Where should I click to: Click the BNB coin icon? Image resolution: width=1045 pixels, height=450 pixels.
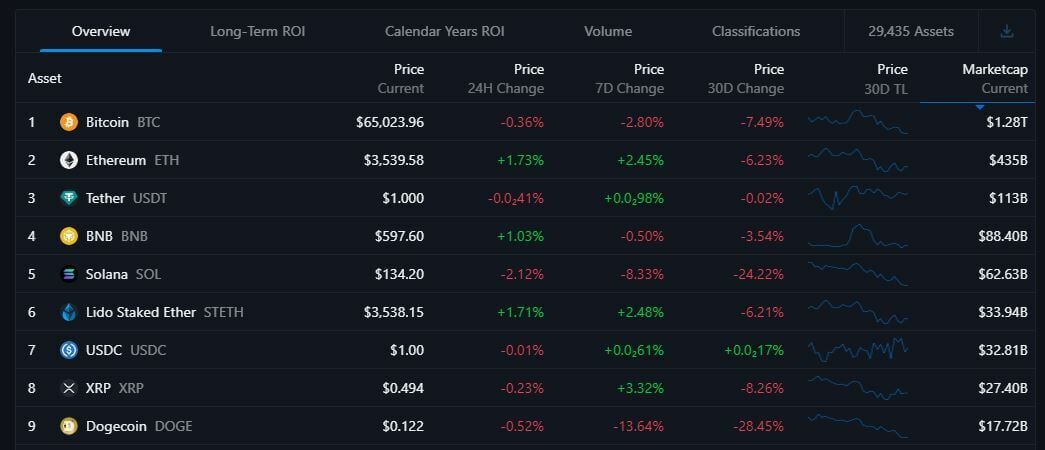click(x=69, y=236)
